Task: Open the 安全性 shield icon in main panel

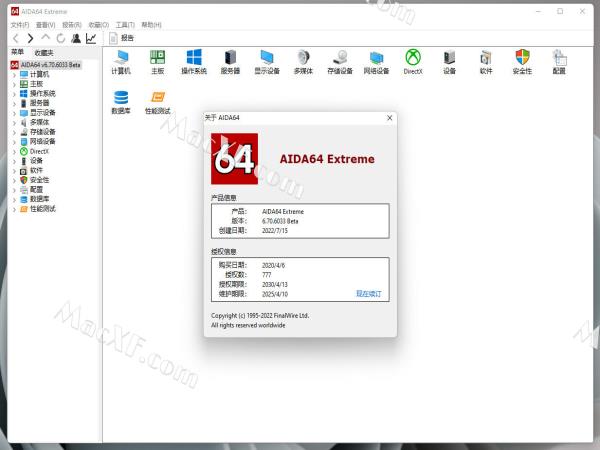Action: coord(522,62)
